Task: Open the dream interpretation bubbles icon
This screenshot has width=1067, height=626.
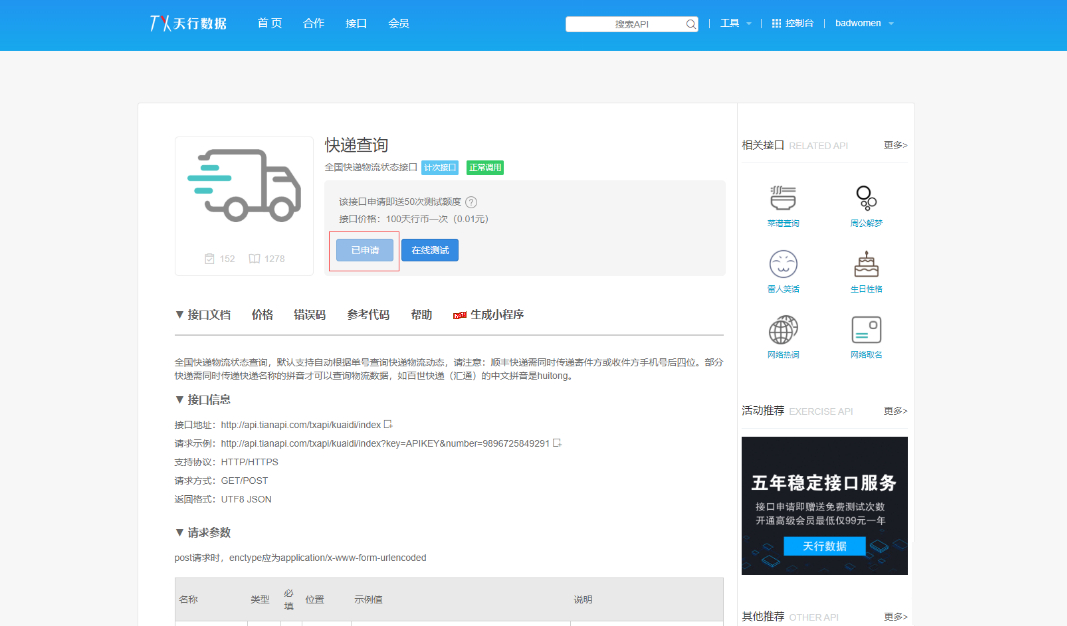Action: pos(866,198)
